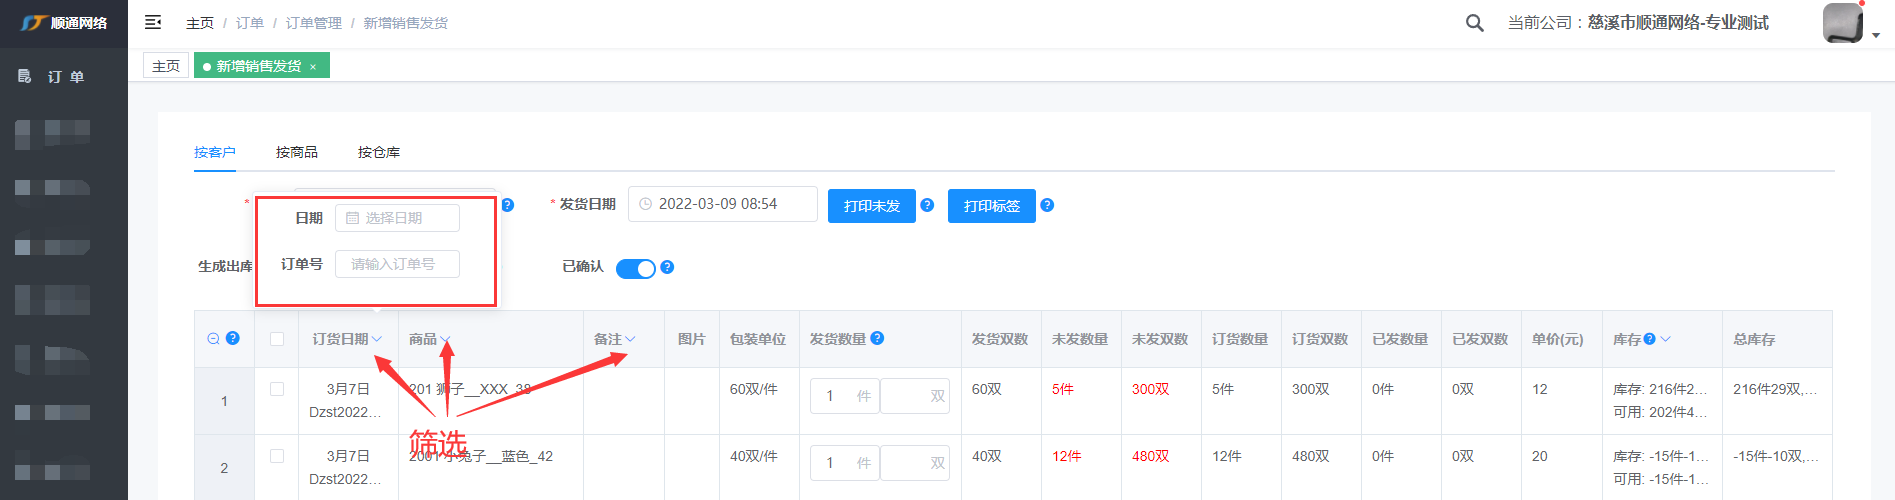The height and width of the screenshot is (500, 1895).
Task: Collapse the sidebar with the hamburger icon
Action: [153, 22]
